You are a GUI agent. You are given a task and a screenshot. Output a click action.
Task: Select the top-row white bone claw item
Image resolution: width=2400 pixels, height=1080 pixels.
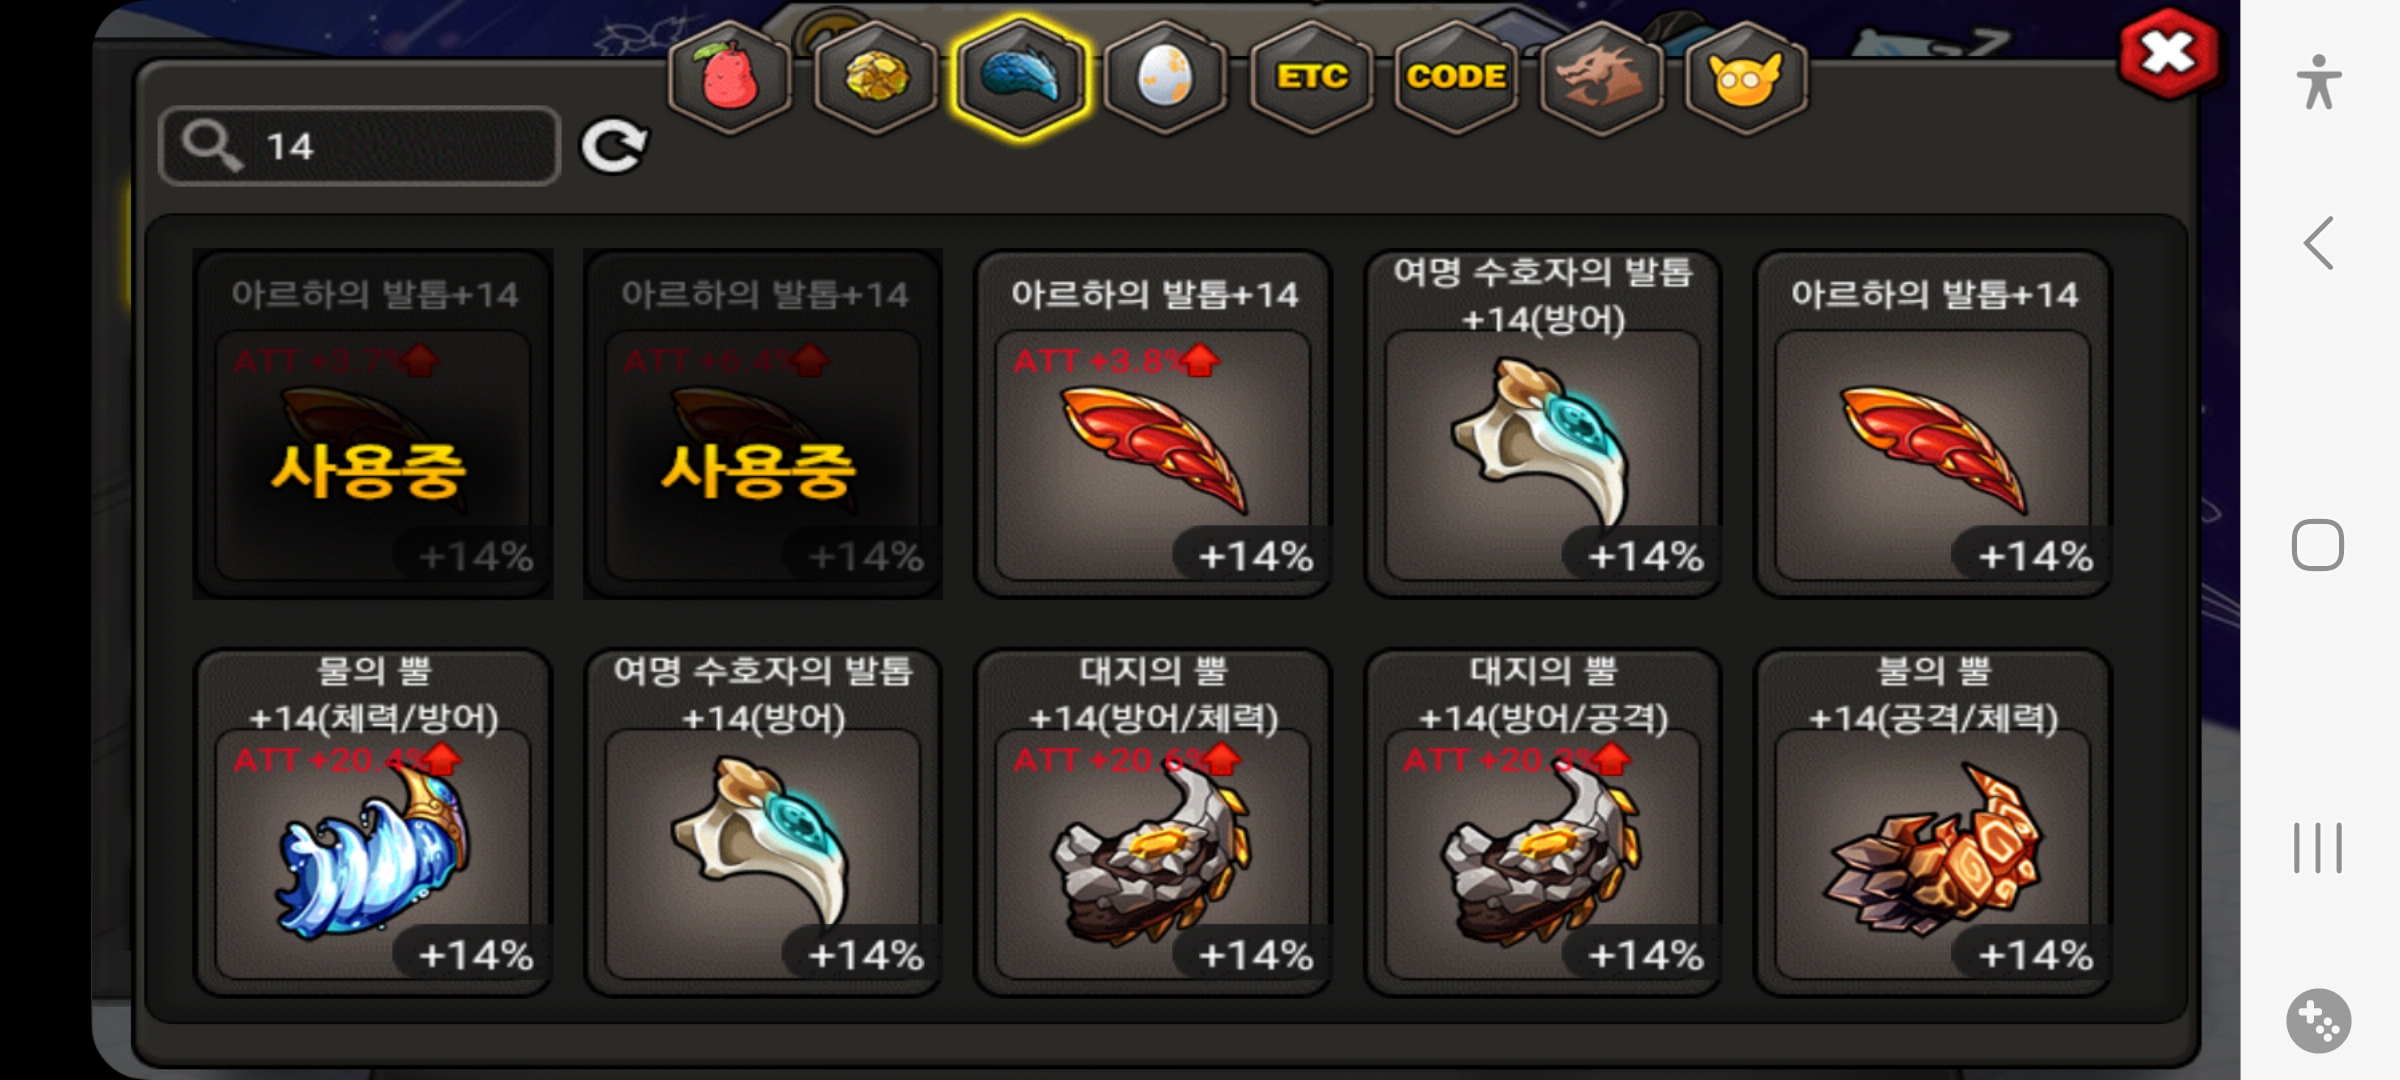[1543, 424]
